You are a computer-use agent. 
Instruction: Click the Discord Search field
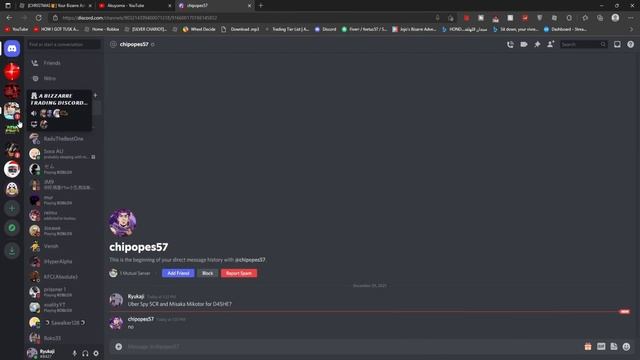point(583,44)
